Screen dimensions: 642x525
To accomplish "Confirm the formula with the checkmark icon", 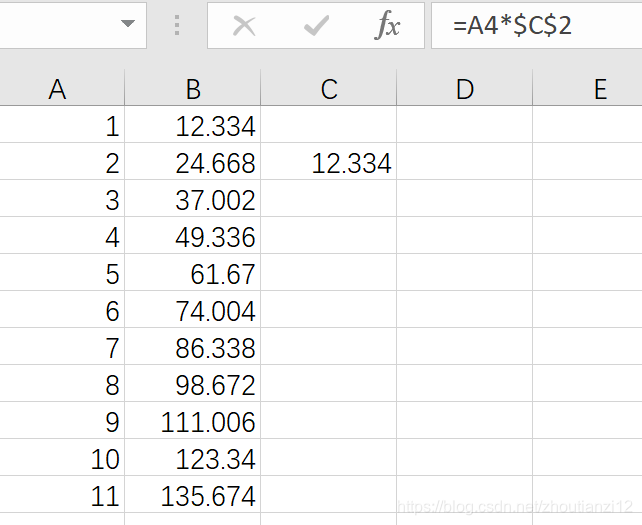I will 316,26.
